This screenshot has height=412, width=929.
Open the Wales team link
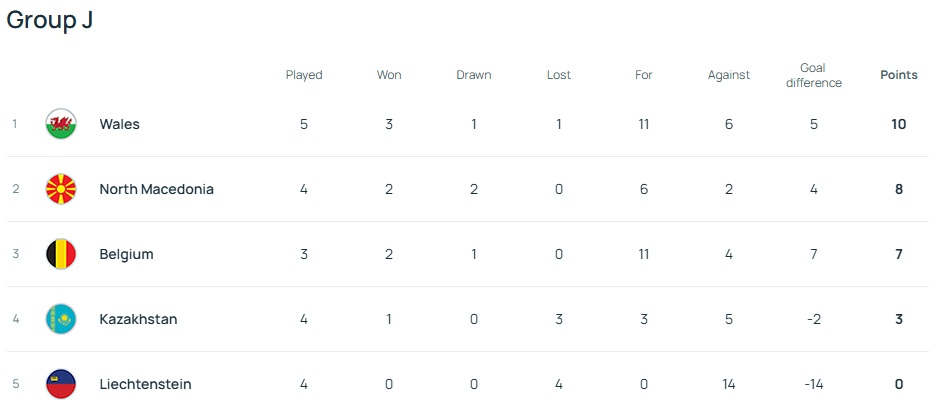point(119,124)
